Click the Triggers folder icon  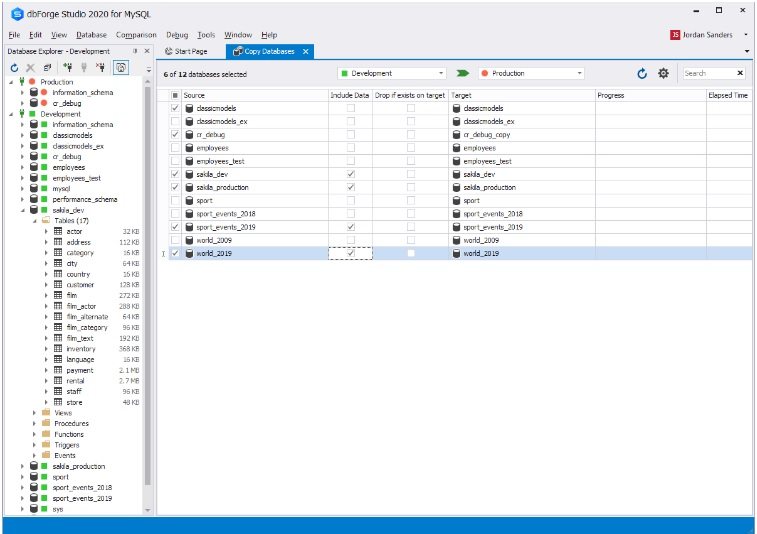pos(46,444)
